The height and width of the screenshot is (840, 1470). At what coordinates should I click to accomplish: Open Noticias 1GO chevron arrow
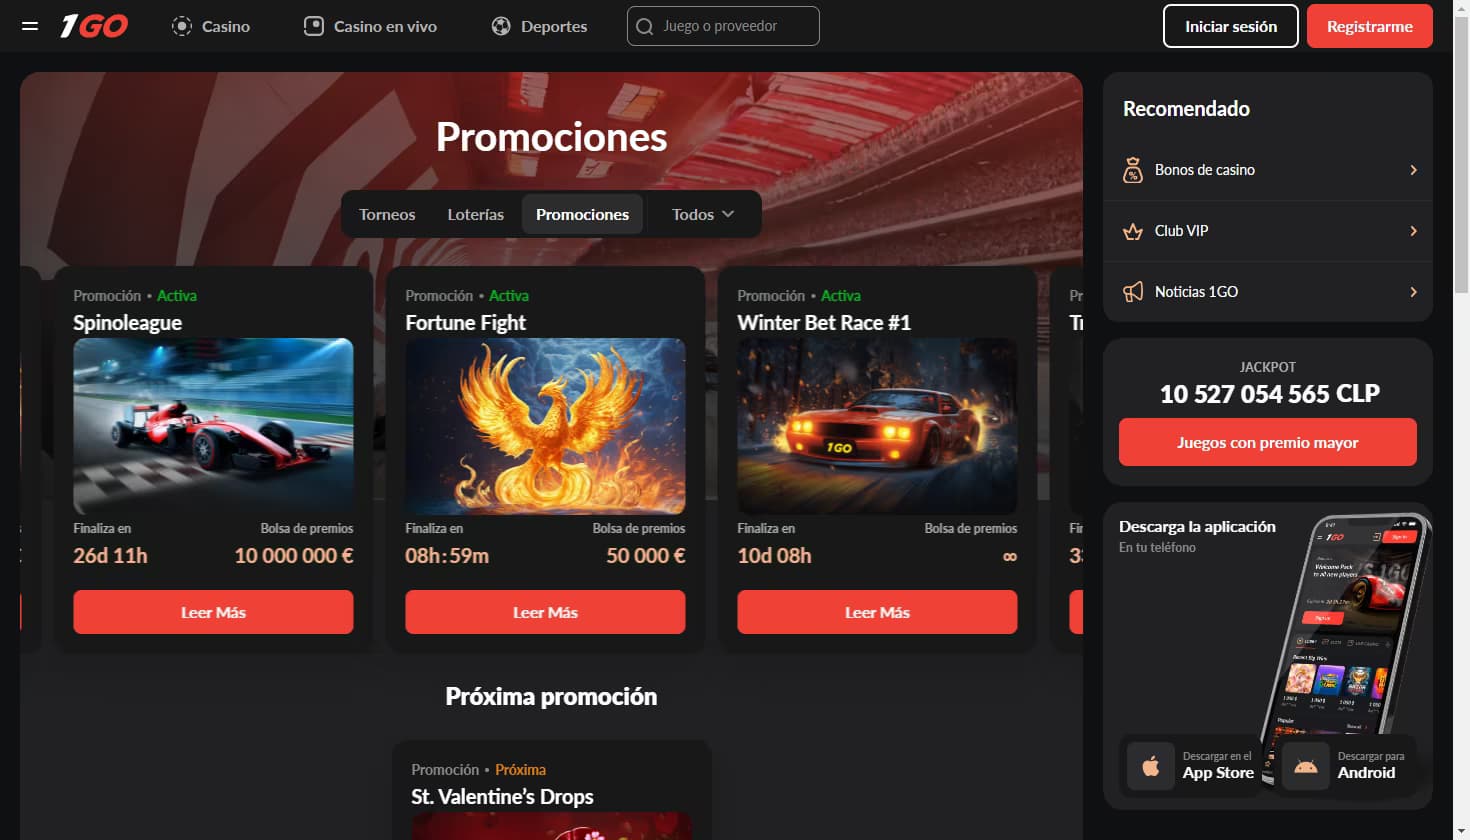click(x=1413, y=292)
